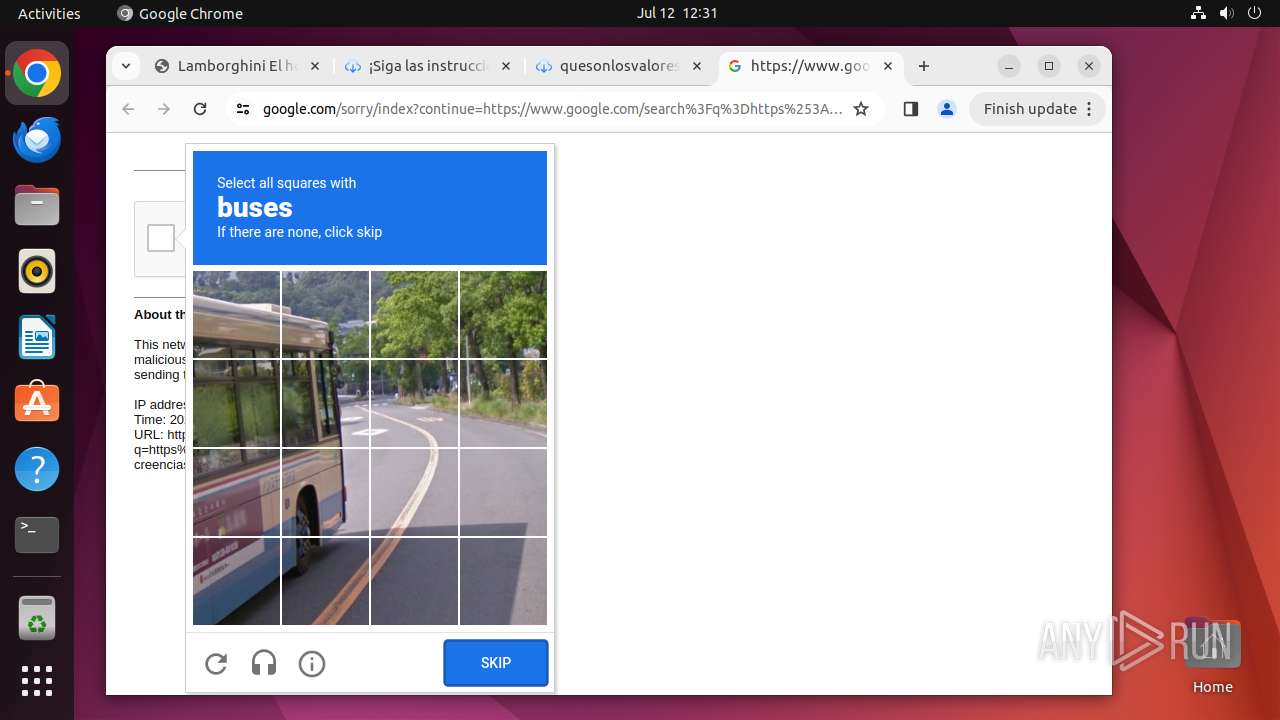Click the address bar URL
The width and height of the screenshot is (1280, 720).
[x=552, y=109]
